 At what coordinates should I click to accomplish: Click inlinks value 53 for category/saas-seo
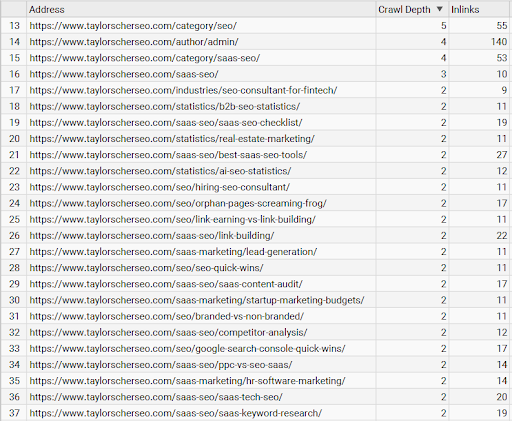[x=502, y=58]
